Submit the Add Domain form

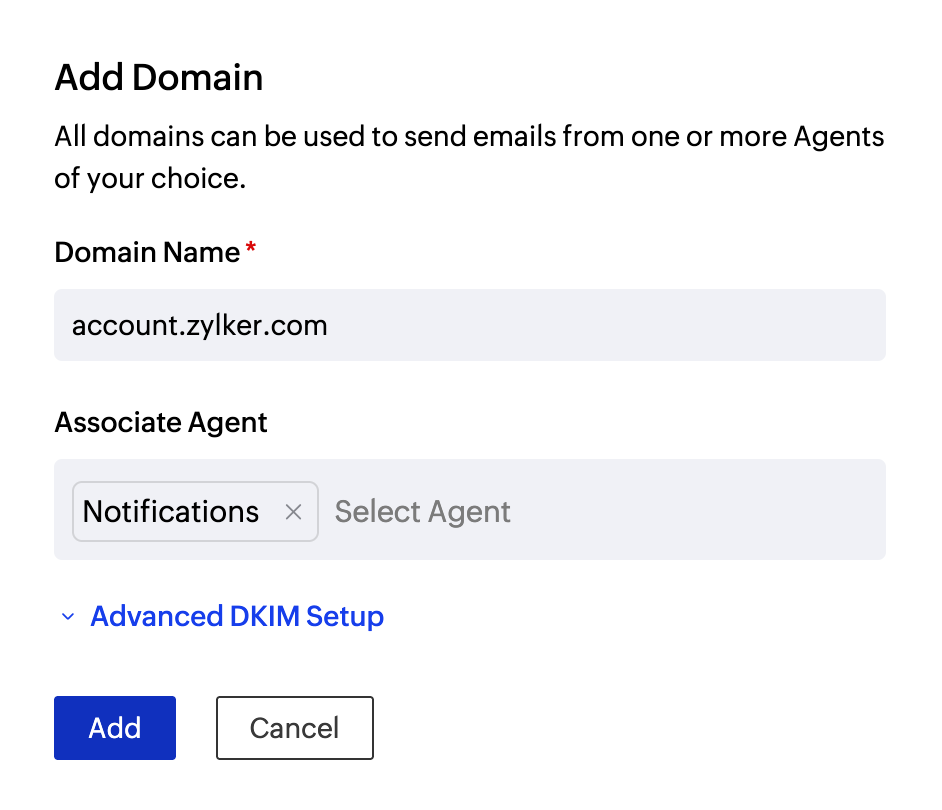click(x=114, y=728)
